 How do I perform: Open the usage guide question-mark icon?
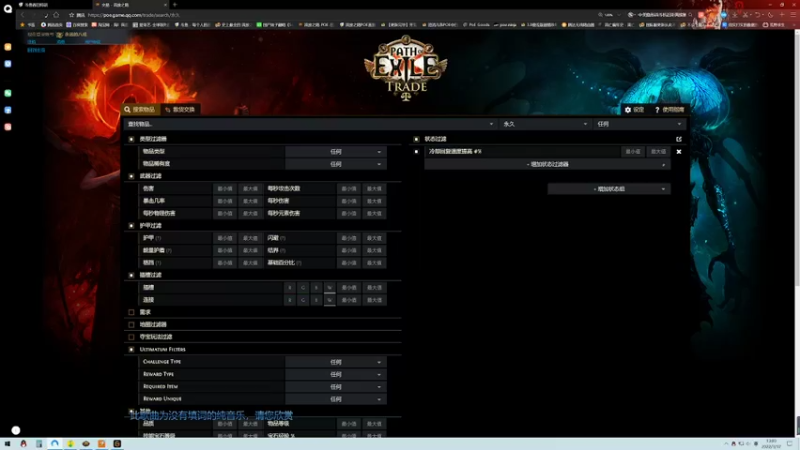[657, 110]
